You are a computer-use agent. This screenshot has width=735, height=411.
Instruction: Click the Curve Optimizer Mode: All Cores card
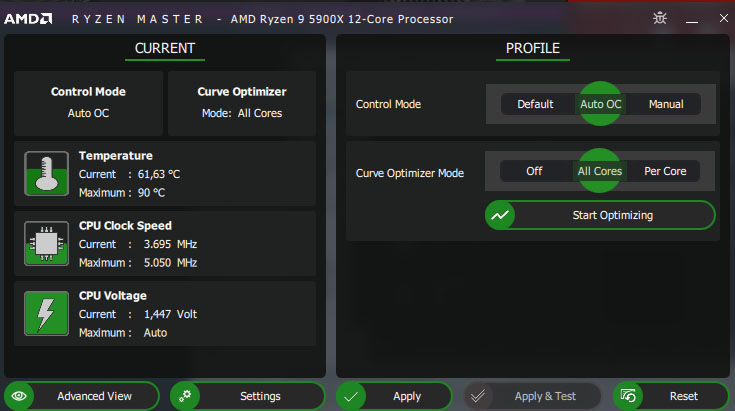(x=242, y=104)
